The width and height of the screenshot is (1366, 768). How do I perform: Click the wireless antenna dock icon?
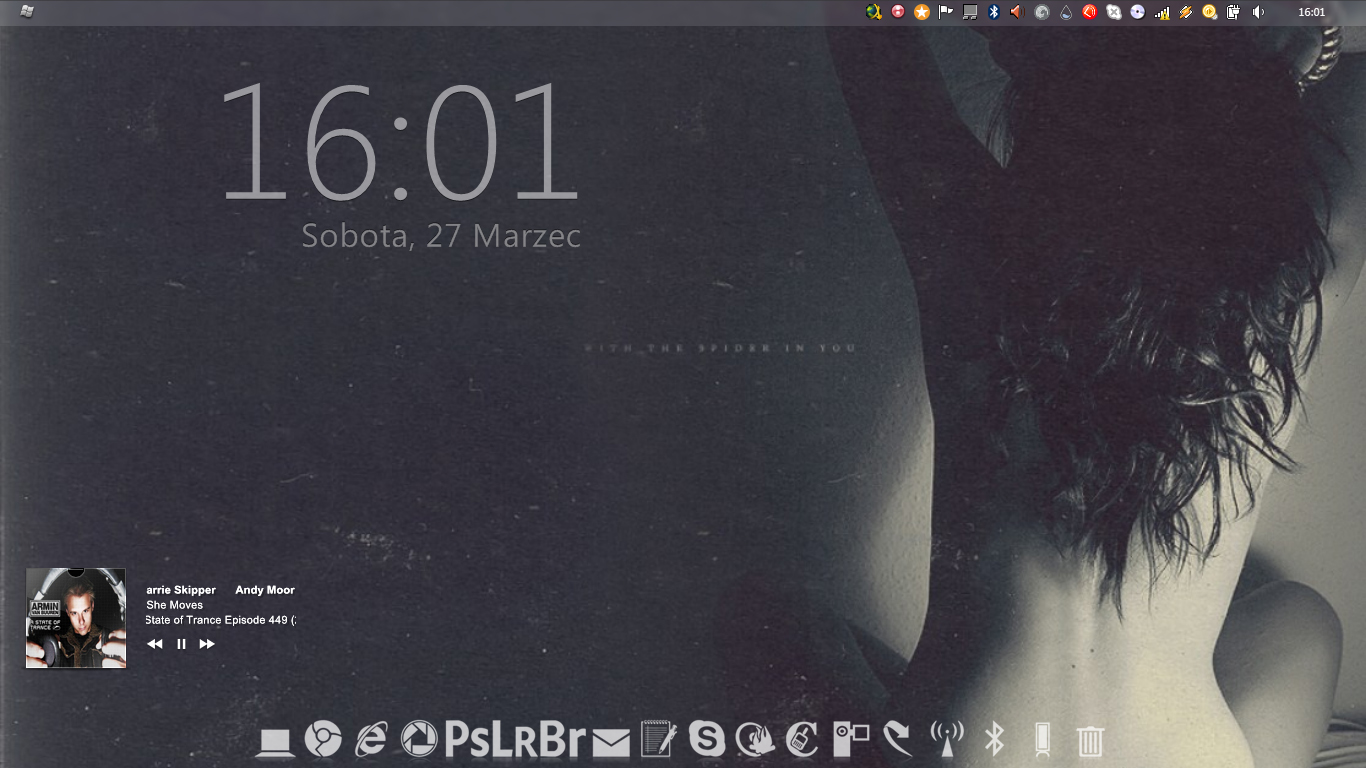(x=946, y=740)
